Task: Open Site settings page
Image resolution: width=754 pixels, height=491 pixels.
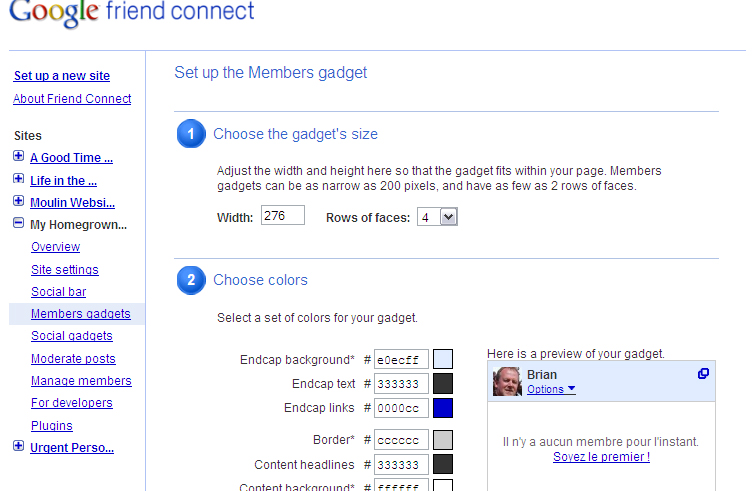Action: [64, 270]
